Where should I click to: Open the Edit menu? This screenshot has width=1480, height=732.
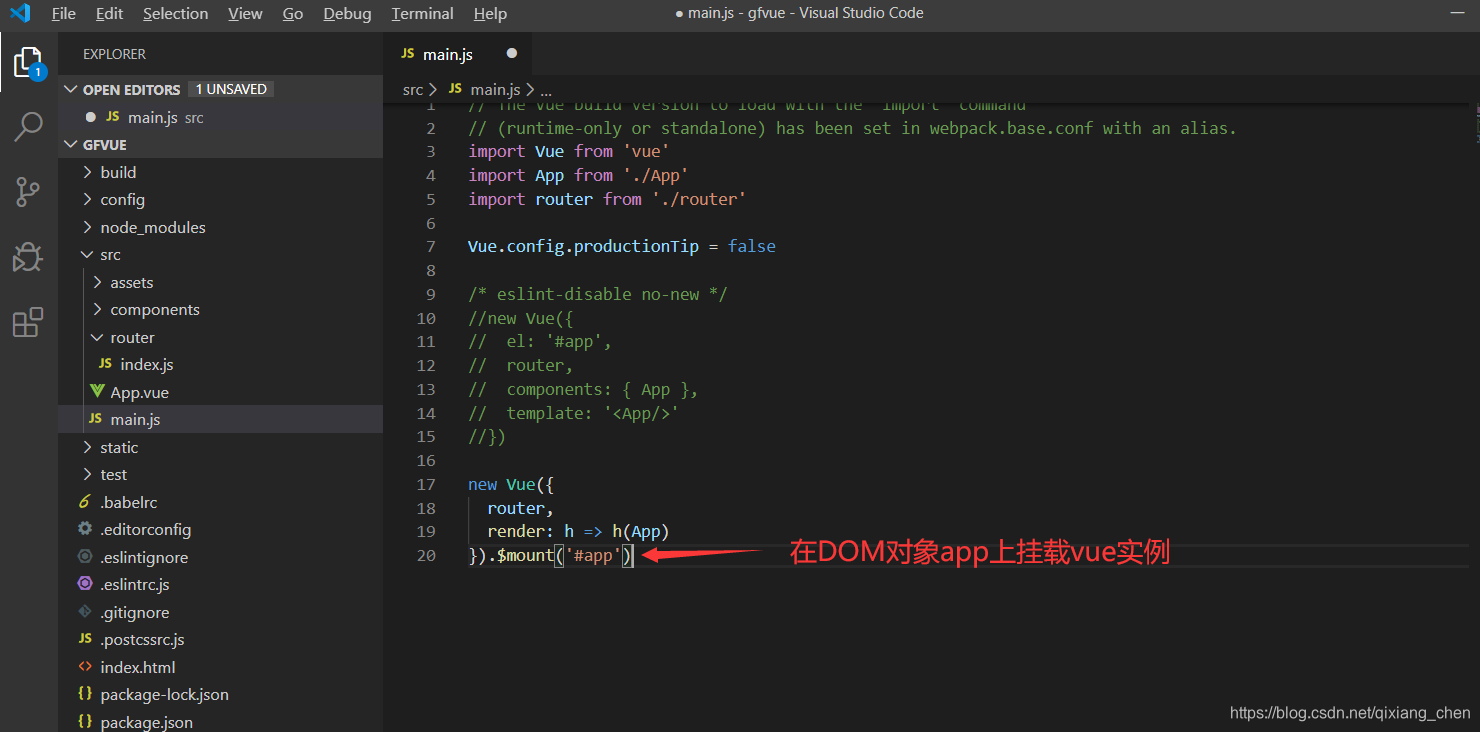[x=110, y=14]
